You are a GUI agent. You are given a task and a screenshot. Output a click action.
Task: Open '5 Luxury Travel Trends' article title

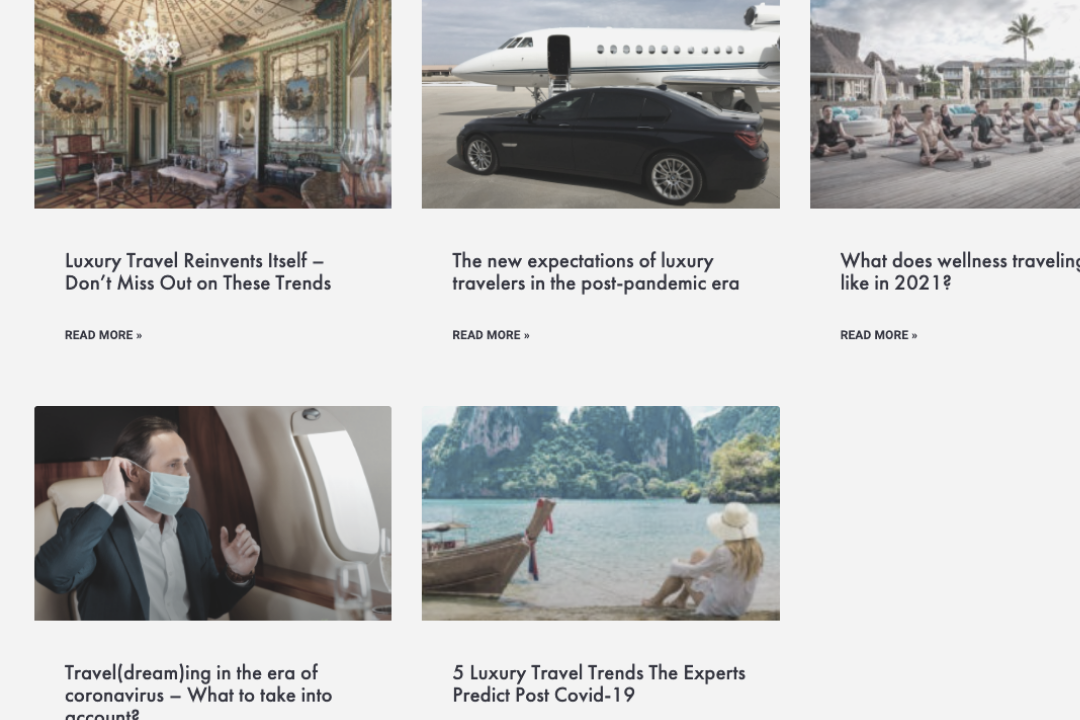pos(599,683)
